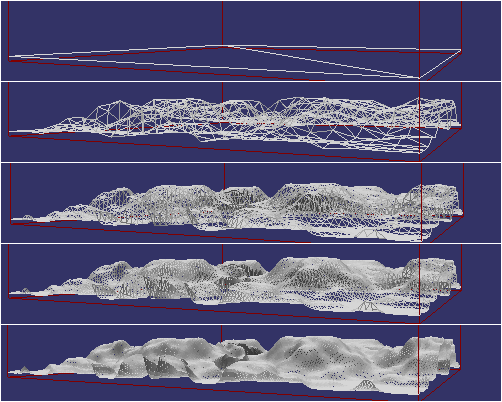Click the apex vertex of the flat two-triangle mesh
This screenshot has width=502, height=402.
coord(227,46)
